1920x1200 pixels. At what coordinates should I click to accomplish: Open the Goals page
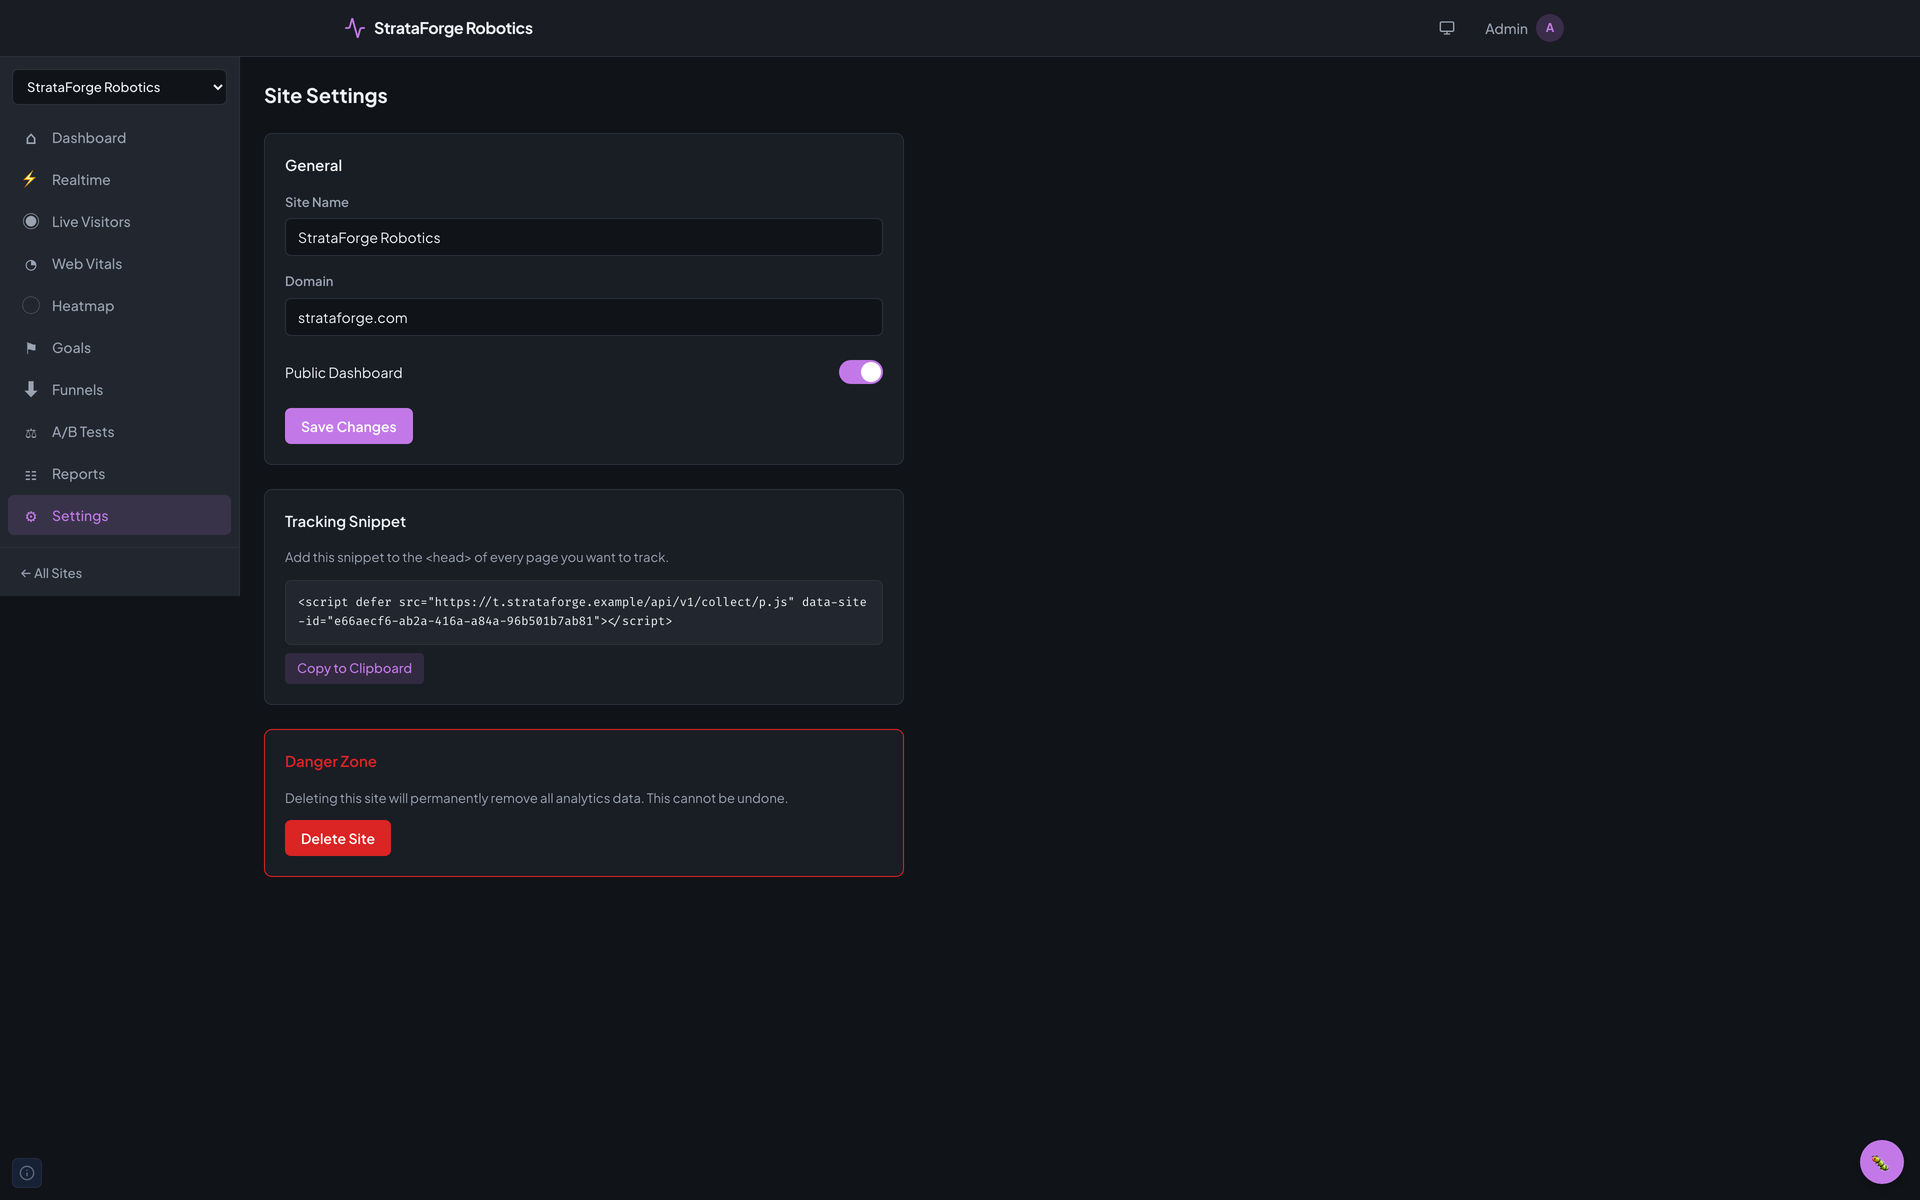point(119,348)
